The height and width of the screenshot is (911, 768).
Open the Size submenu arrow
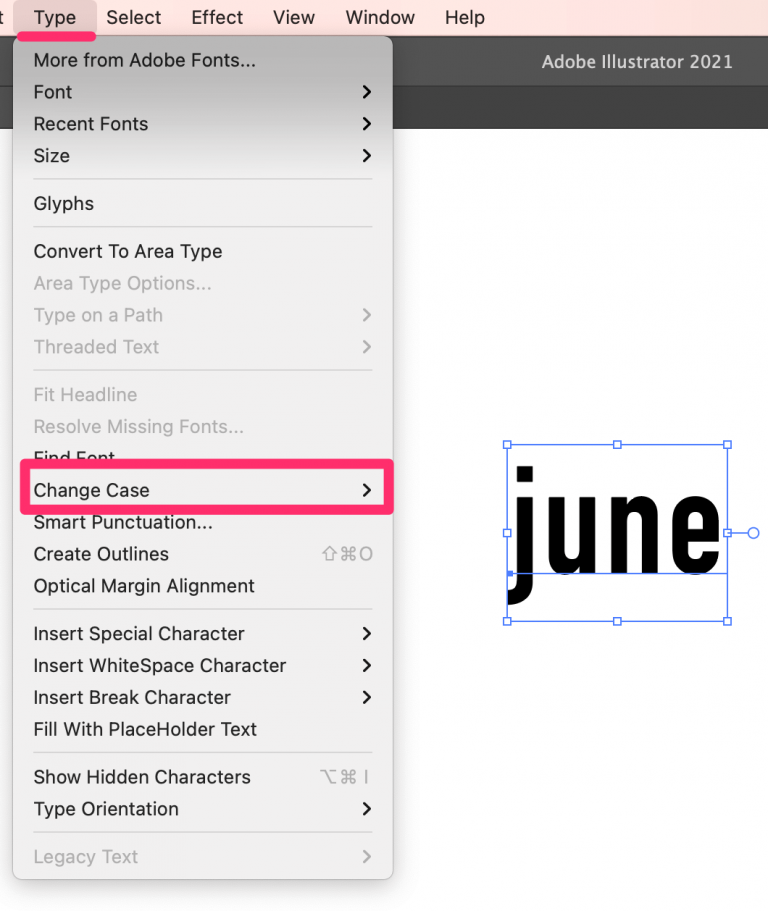(x=367, y=156)
